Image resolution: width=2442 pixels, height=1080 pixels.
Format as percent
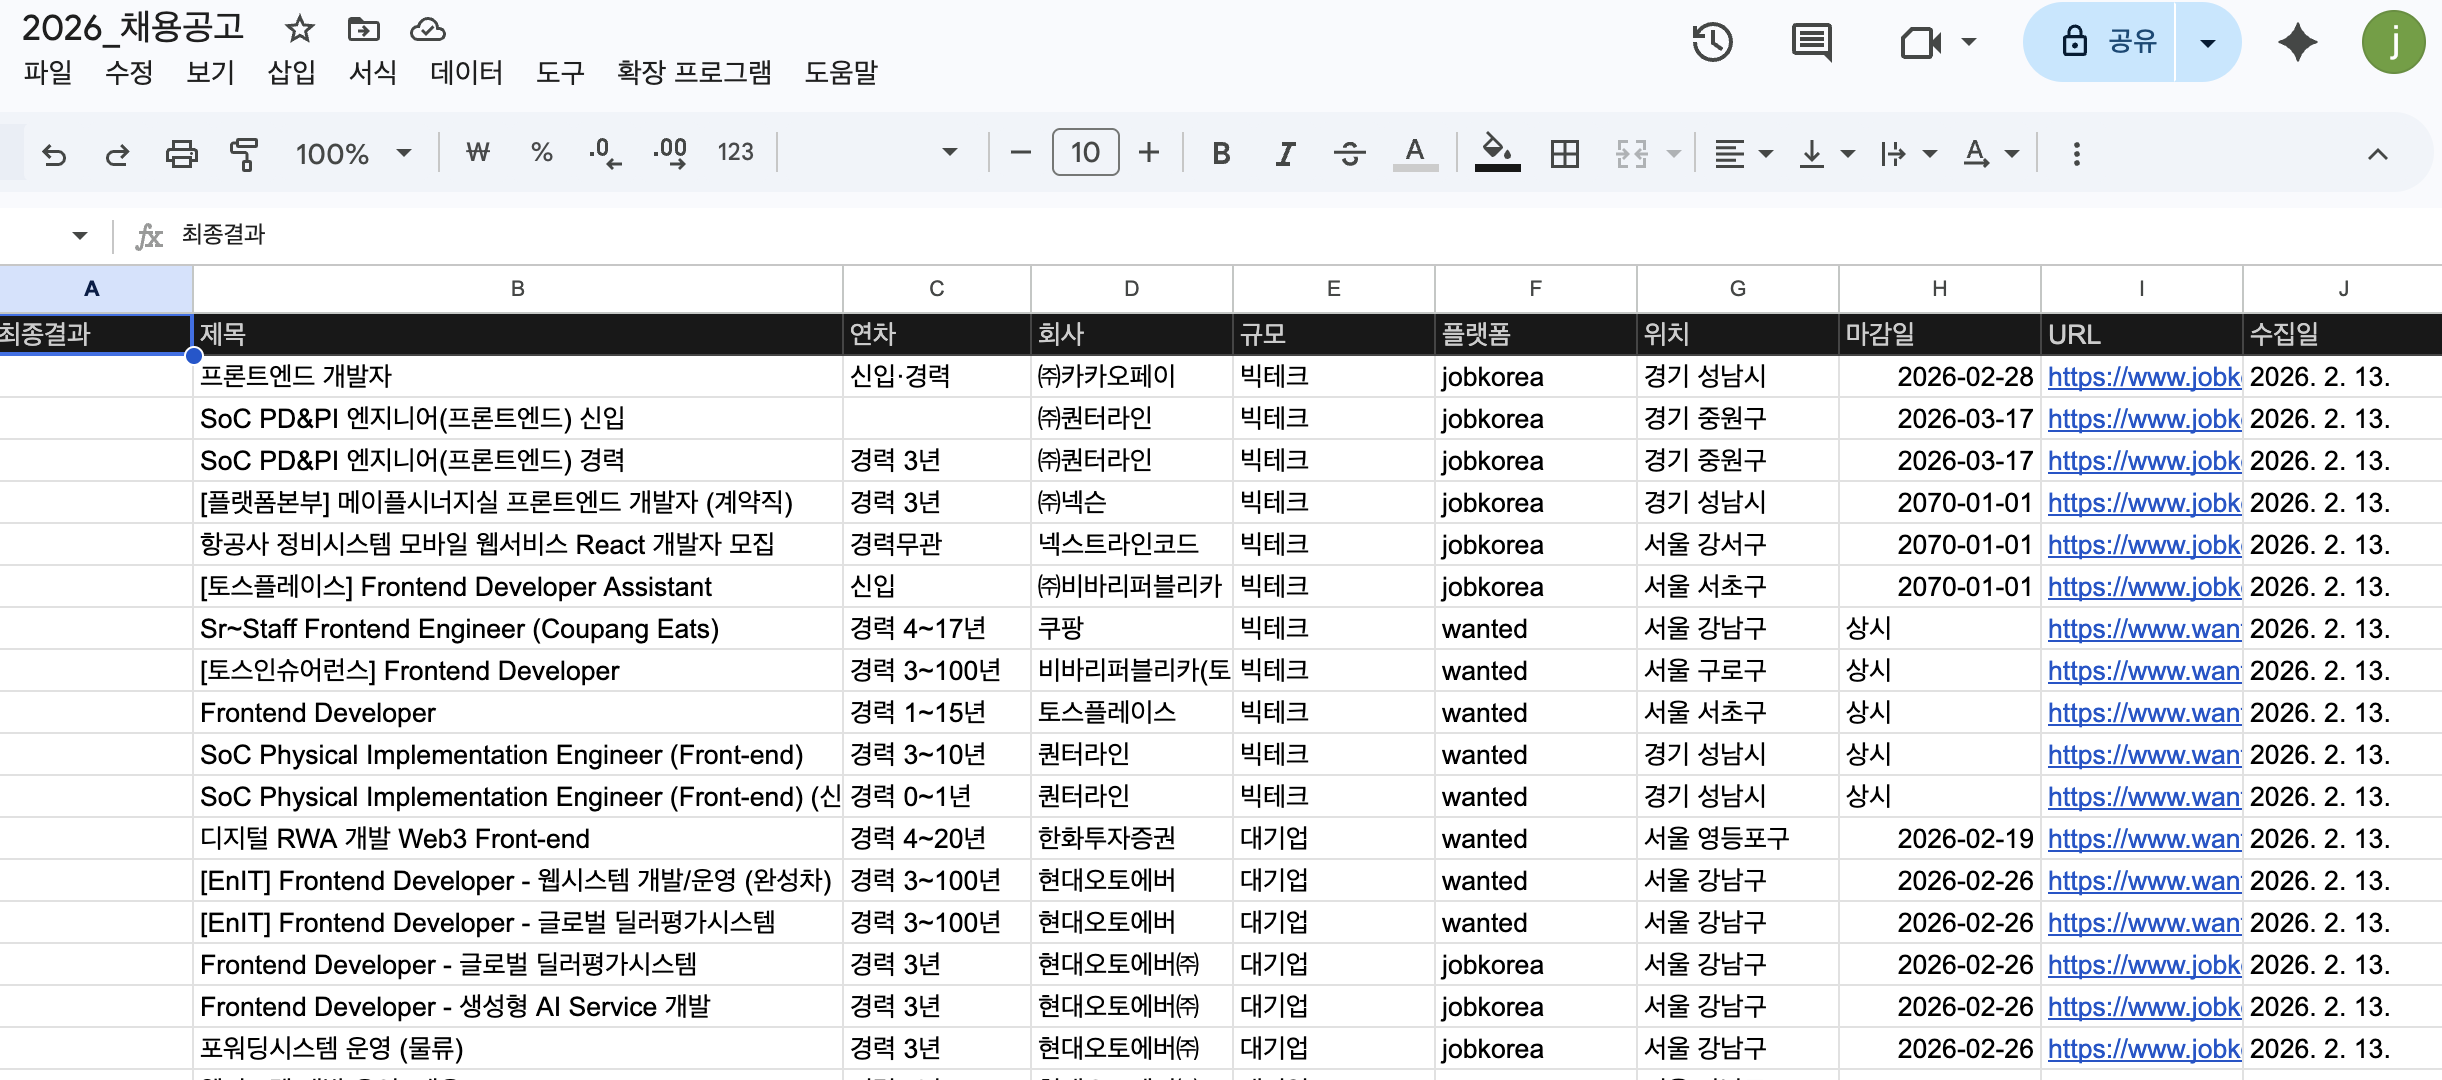[x=542, y=153]
